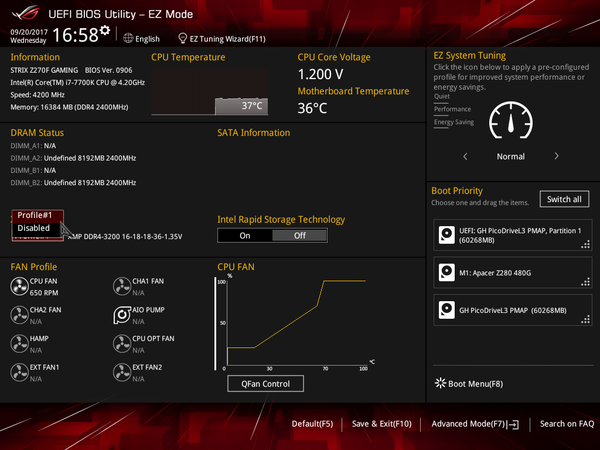Click the CHA1 FAN fan icon
This screenshot has height=450, width=600.
pyautogui.click(x=122, y=287)
